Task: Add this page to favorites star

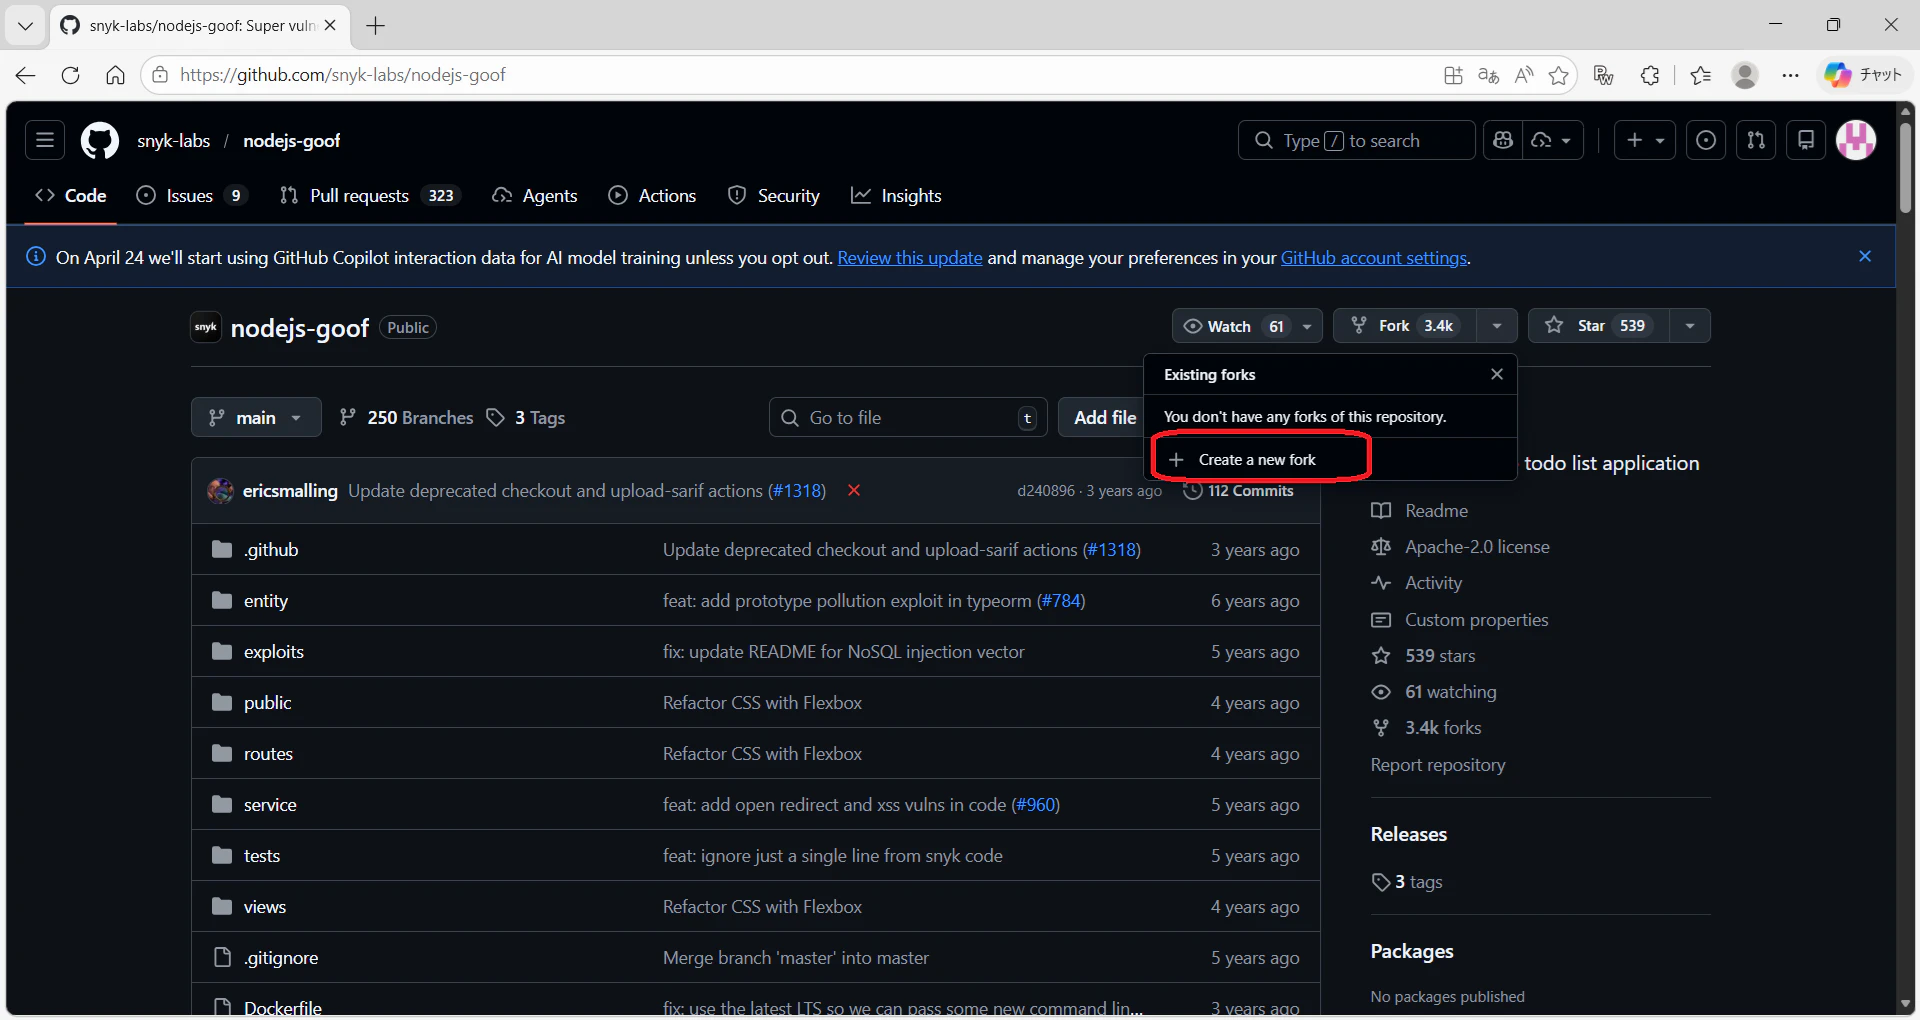Action: (1558, 75)
